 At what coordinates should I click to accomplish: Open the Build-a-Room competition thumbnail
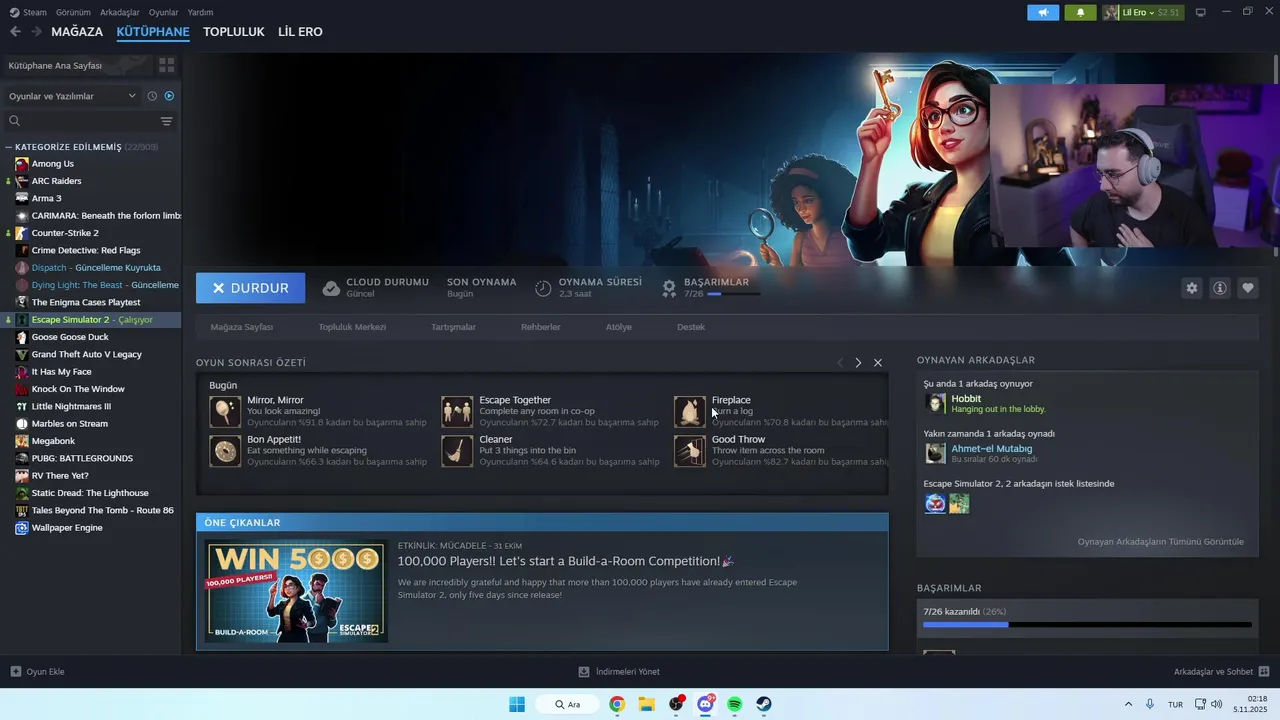point(296,592)
